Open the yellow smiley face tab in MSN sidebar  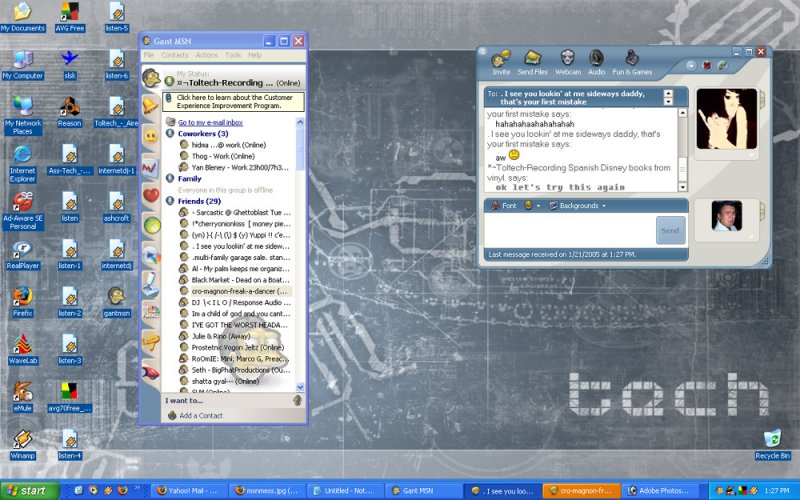[x=151, y=137]
